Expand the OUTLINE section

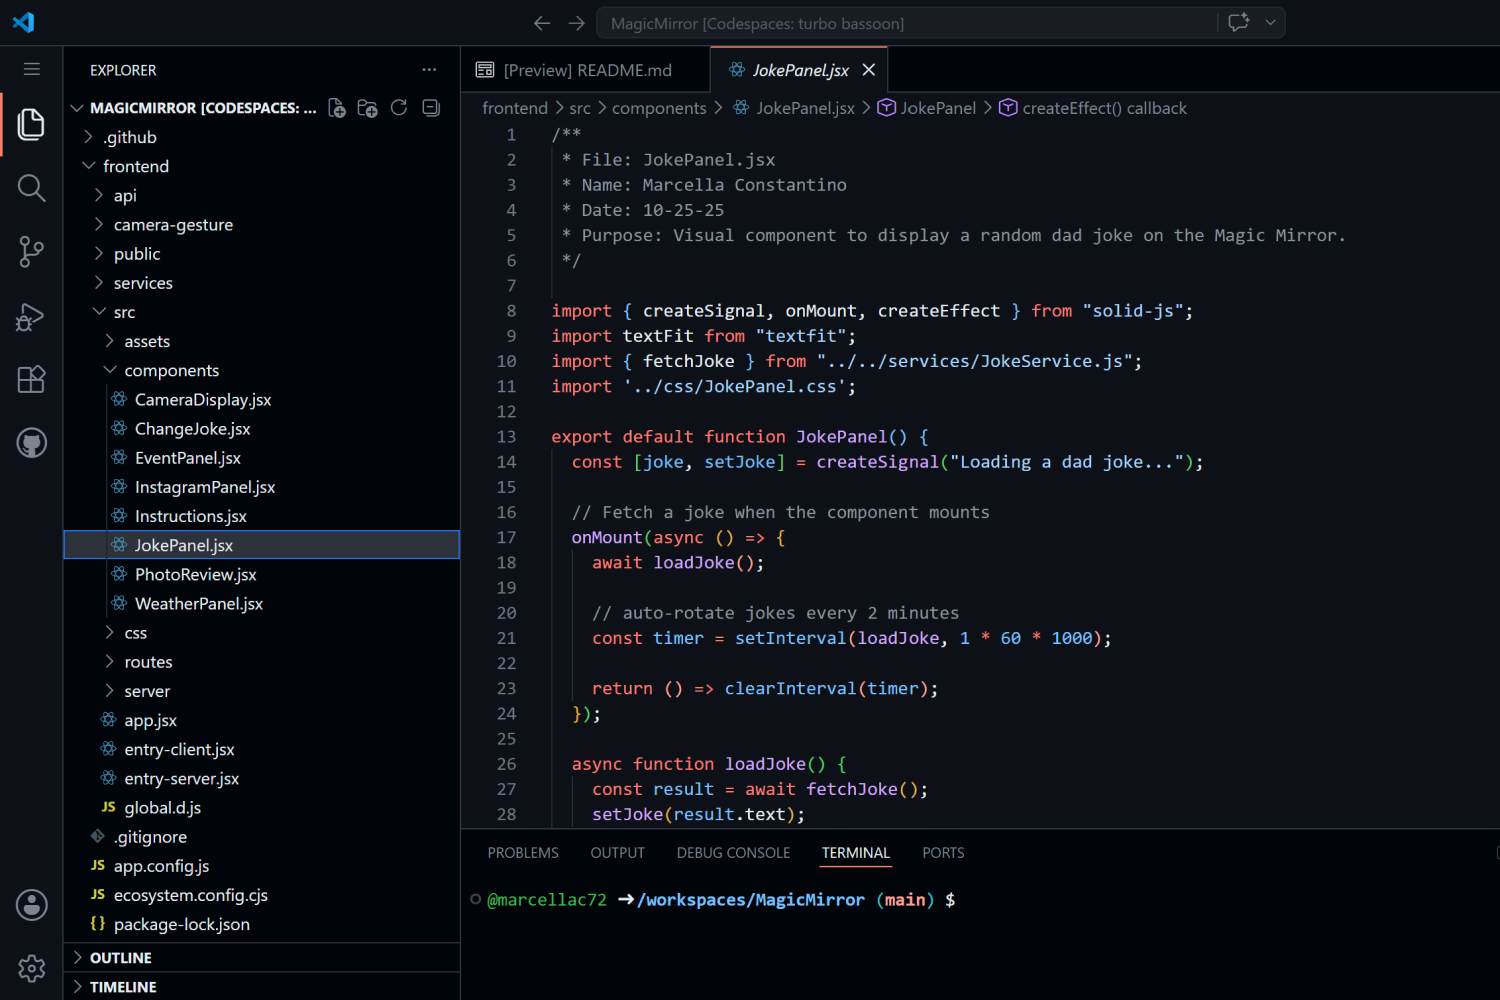click(x=262, y=958)
